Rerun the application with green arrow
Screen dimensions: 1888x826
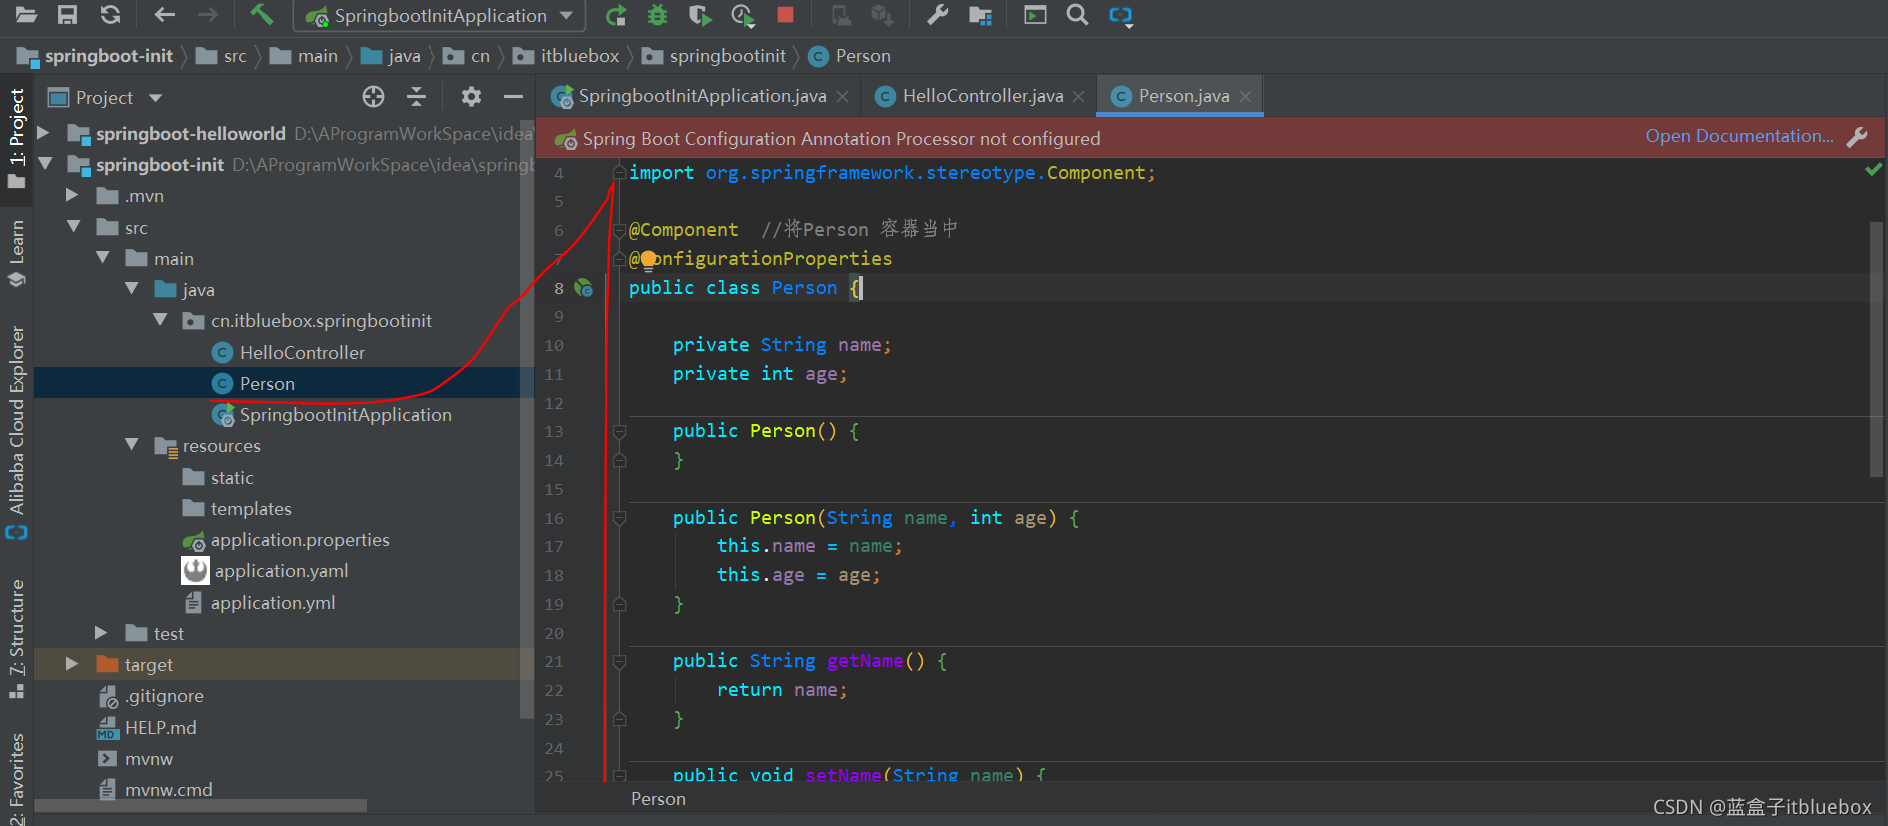coord(616,15)
